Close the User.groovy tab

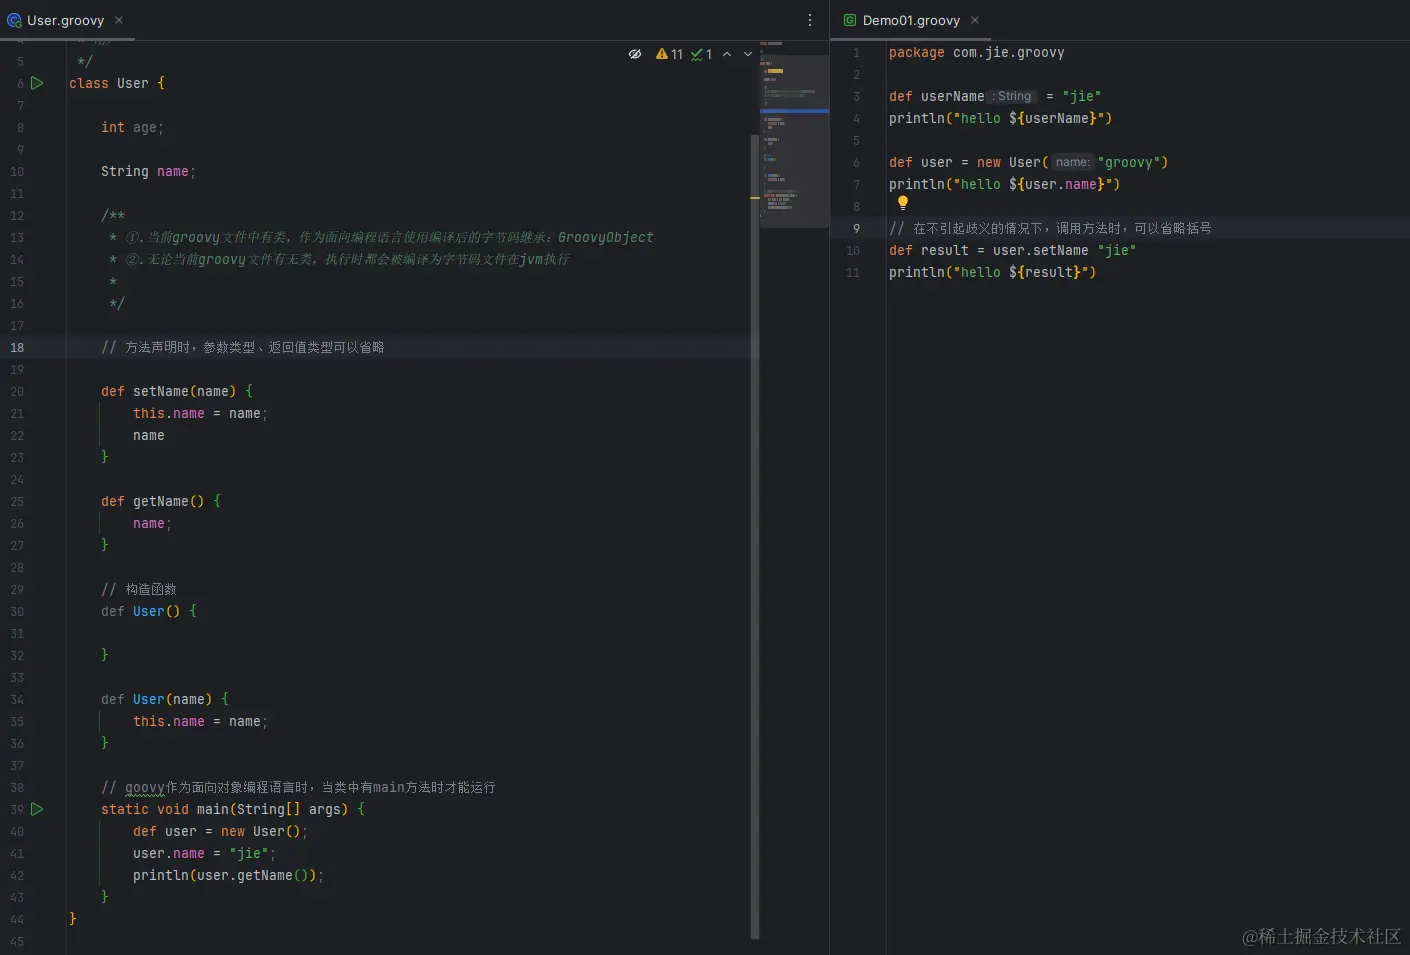119,20
